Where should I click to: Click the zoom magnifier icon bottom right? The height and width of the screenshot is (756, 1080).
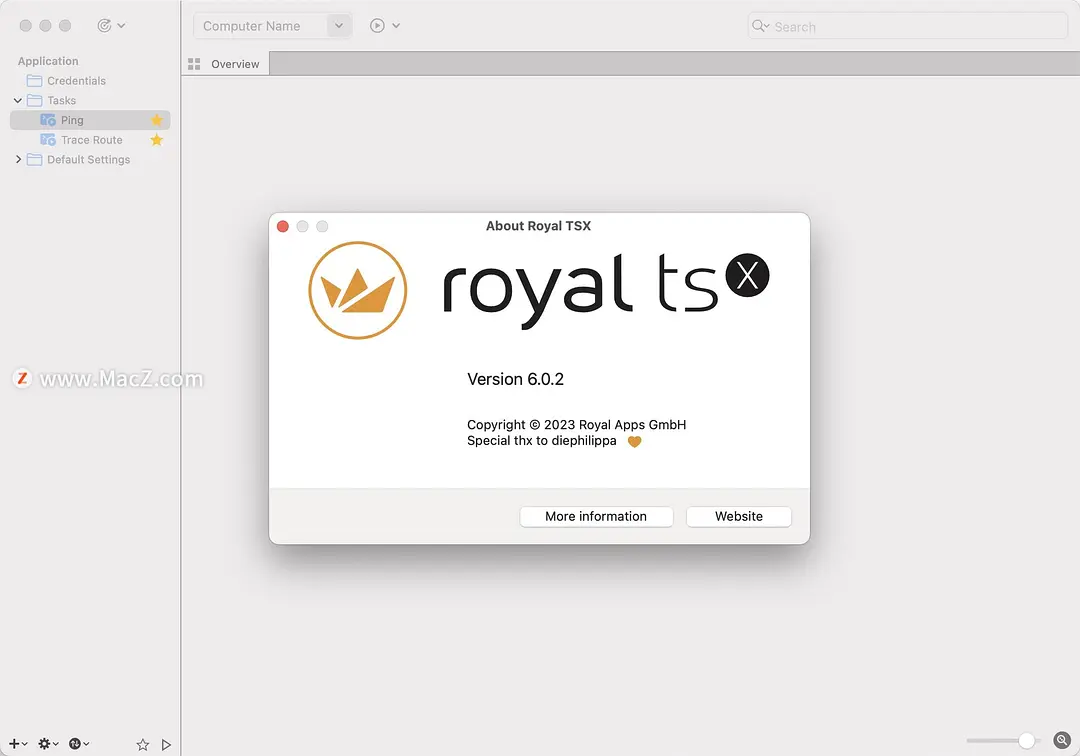(x=1062, y=740)
